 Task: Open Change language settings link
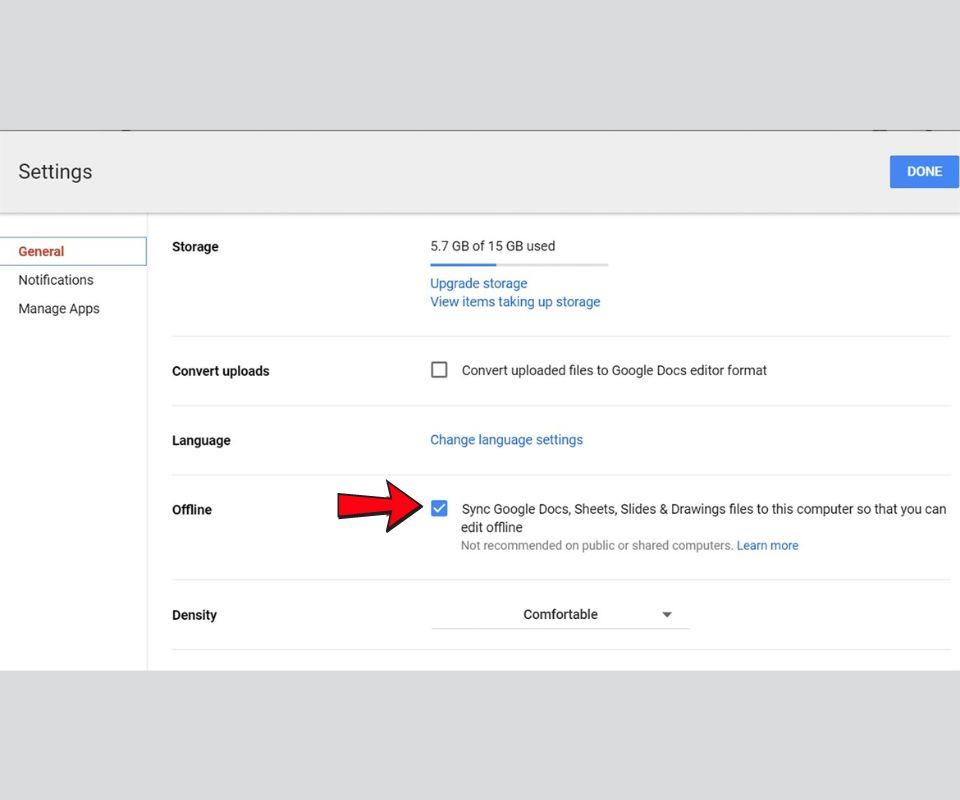506,439
